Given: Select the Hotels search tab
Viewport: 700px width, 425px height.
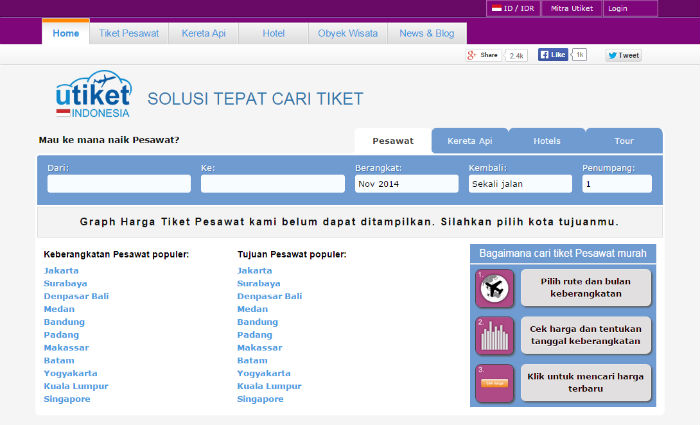Looking at the screenshot, I should (x=547, y=141).
